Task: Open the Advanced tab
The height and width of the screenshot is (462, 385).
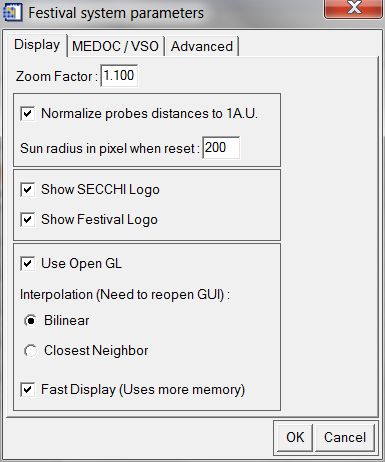Action: click(202, 46)
